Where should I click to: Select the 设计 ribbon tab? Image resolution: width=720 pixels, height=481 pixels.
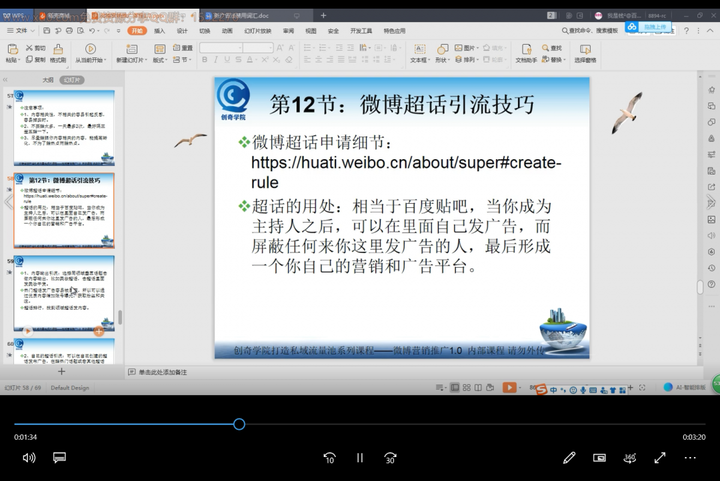click(x=182, y=31)
